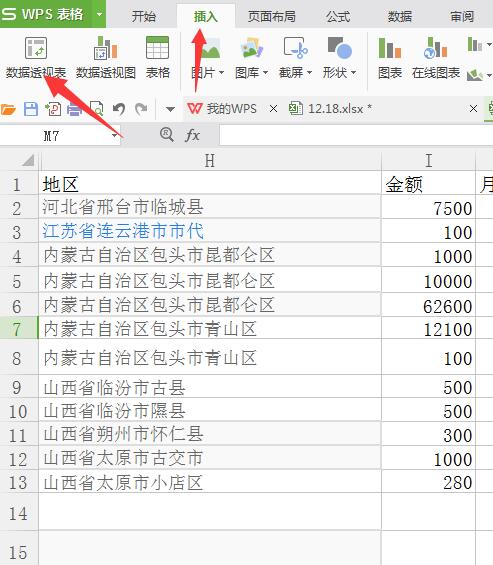The width and height of the screenshot is (493, 565).
Task: Select the 地区 header cell
Action: 210,184
